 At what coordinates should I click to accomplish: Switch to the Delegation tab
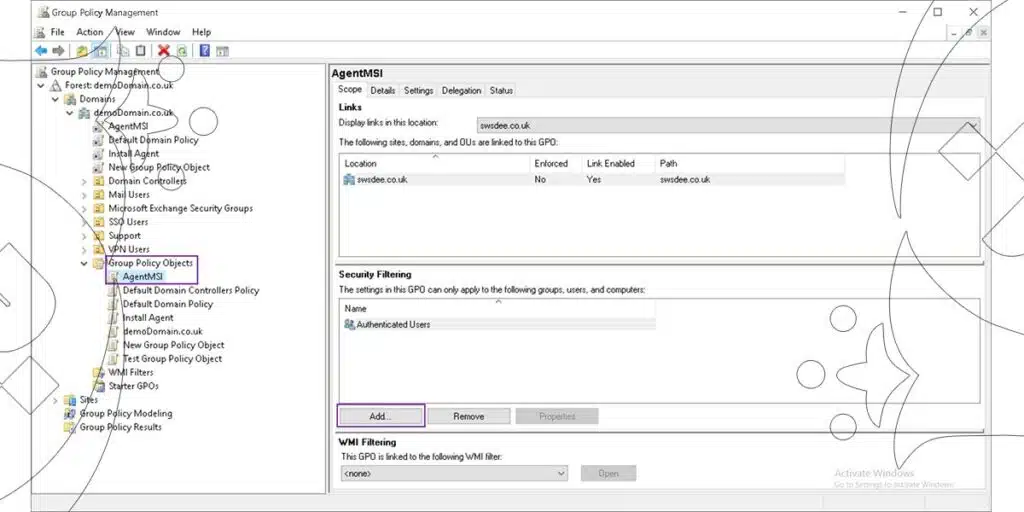pos(461,90)
